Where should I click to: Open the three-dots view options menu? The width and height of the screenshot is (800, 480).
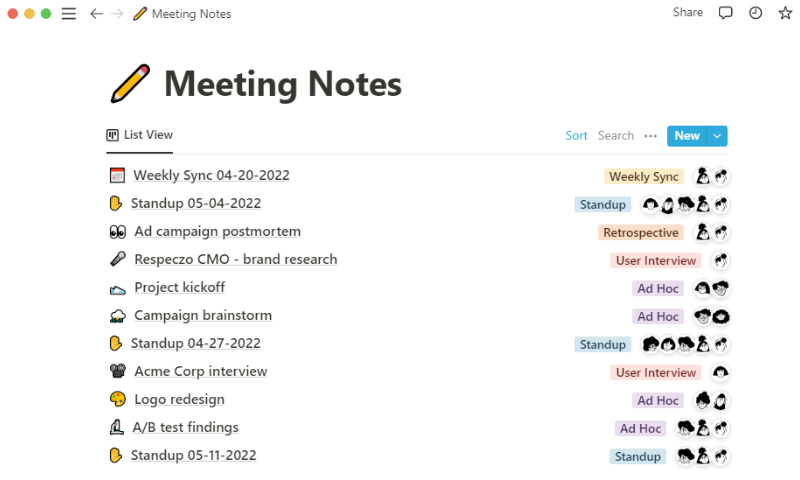[x=650, y=136]
